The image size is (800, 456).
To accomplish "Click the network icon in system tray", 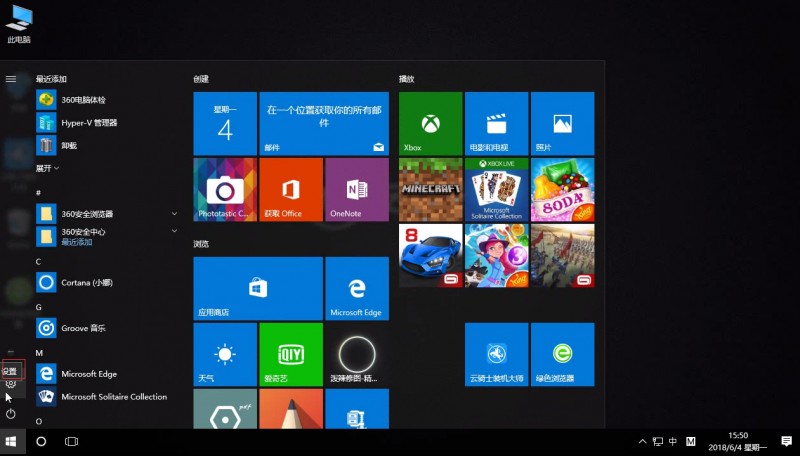I will click(658, 442).
